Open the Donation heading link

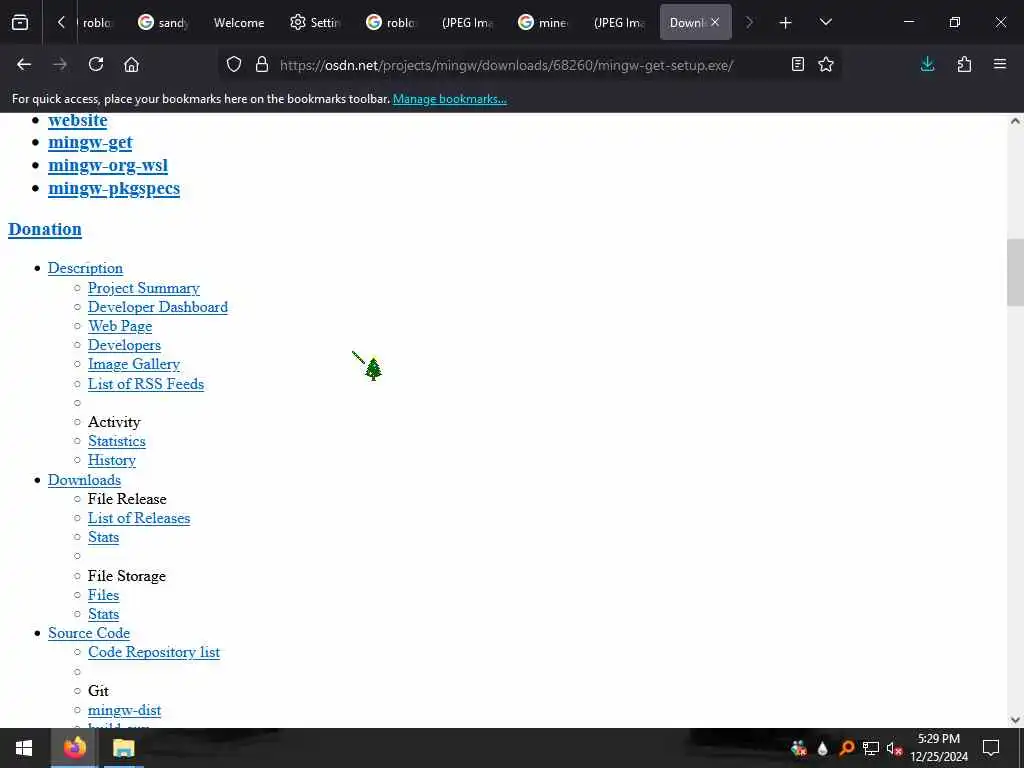(x=45, y=229)
